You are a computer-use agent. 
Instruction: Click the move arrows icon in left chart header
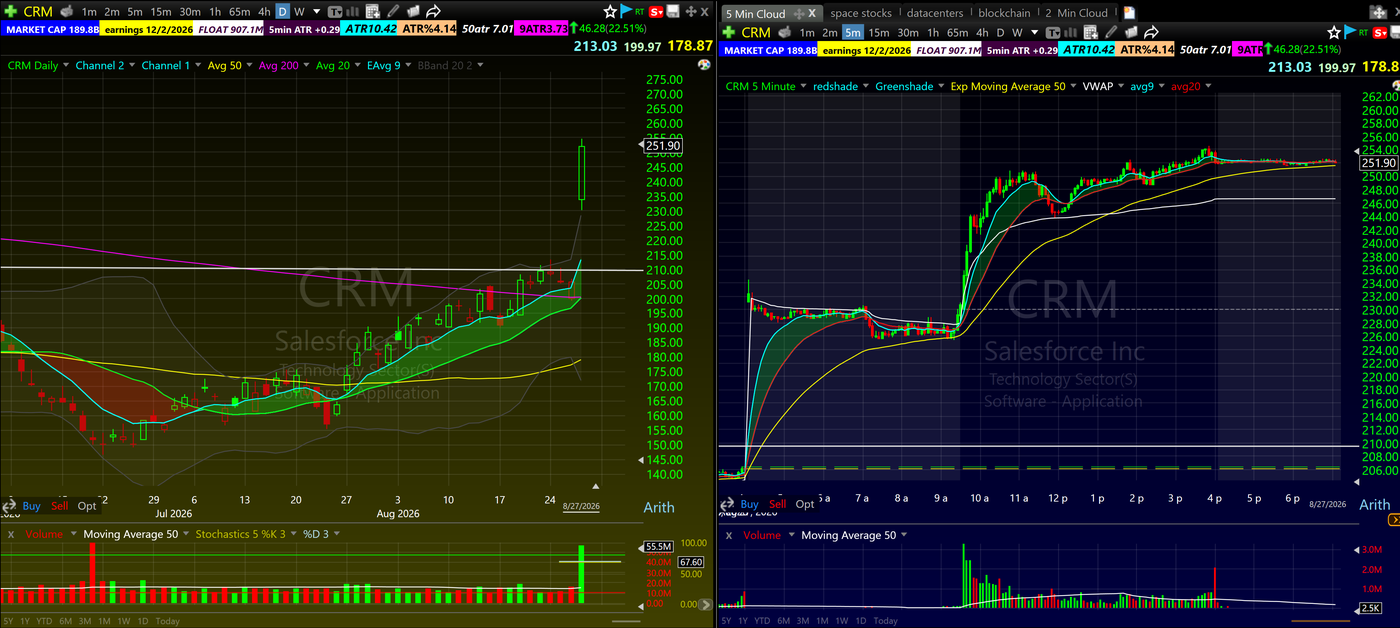pyautogui.click(x=691, y=11)
